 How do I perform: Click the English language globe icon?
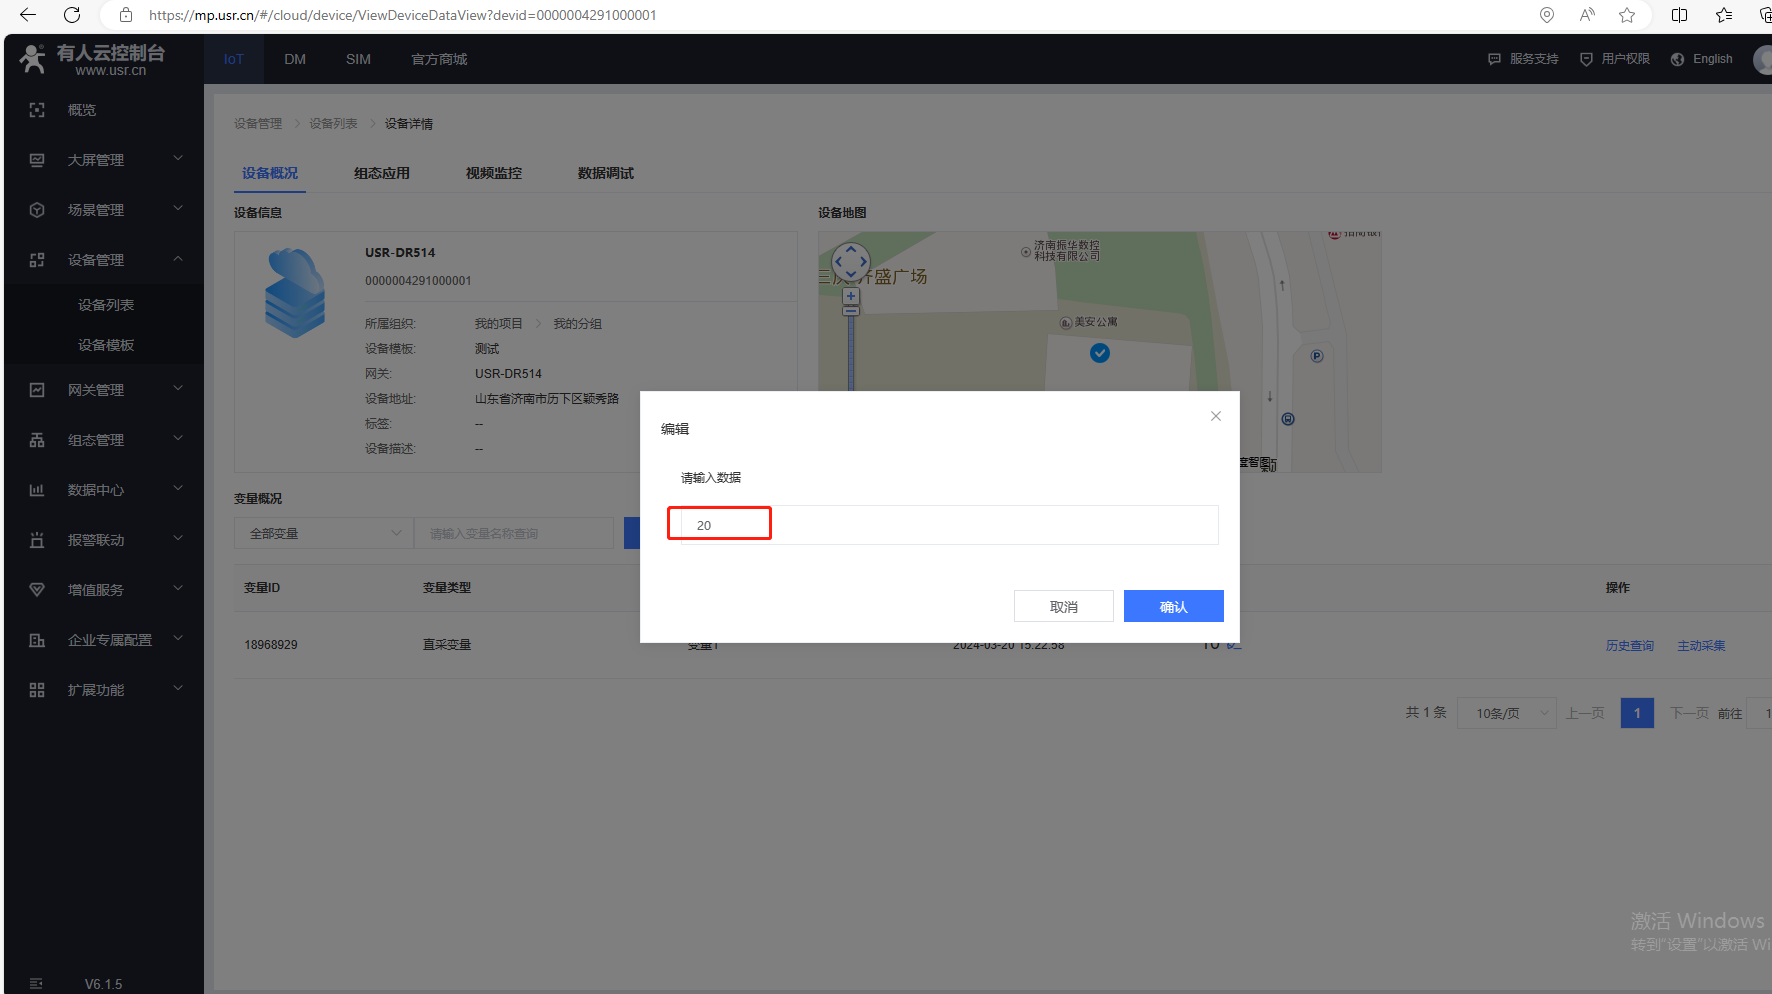click(x=1677, y=59)
